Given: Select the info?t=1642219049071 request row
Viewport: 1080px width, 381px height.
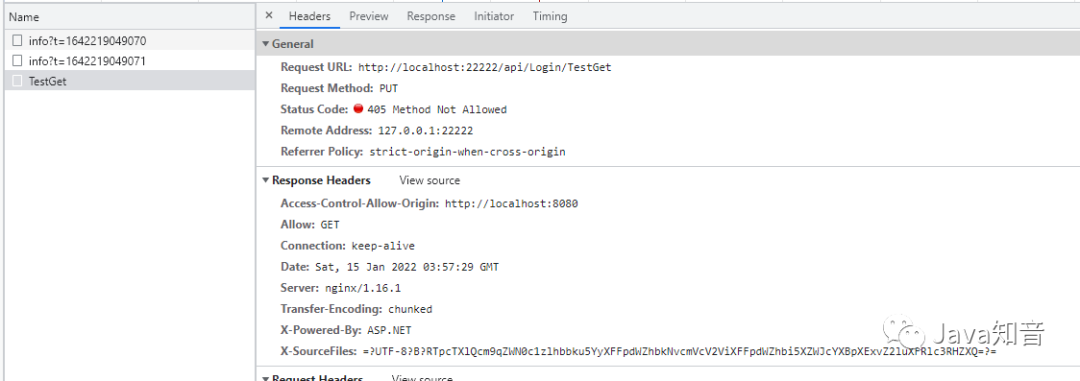Looking at the screenshot, I should (x=129, y=61).
